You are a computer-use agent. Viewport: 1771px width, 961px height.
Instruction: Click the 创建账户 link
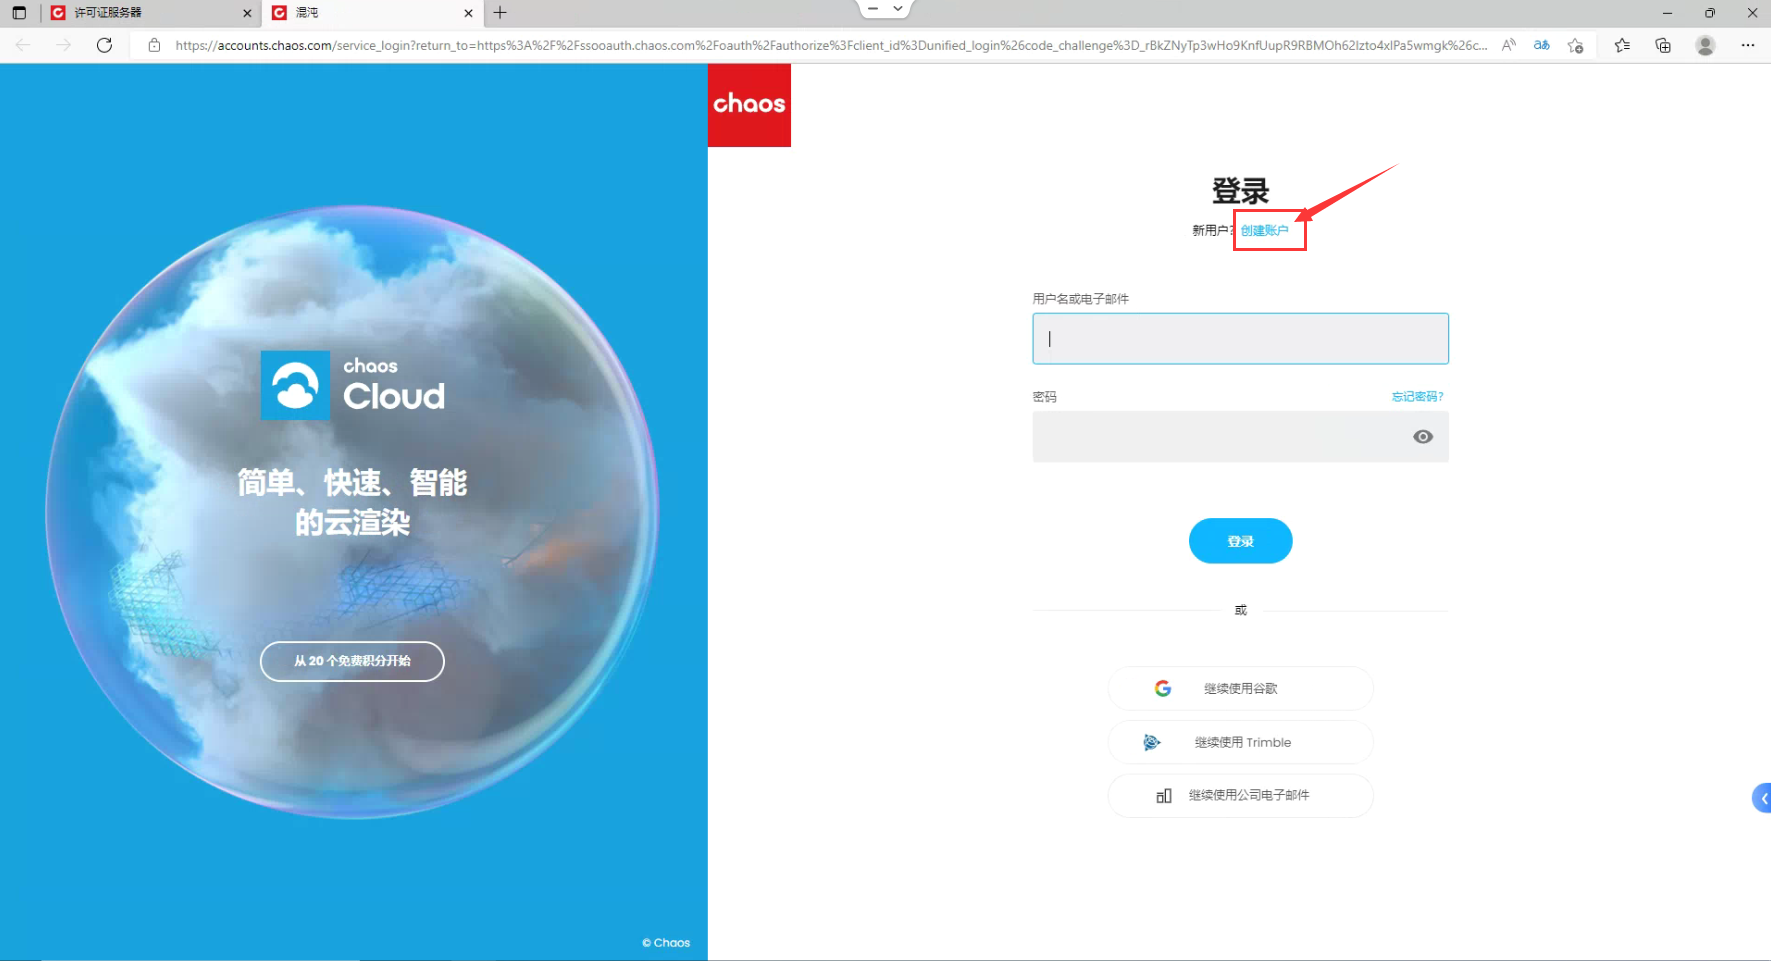(1265, 231)
